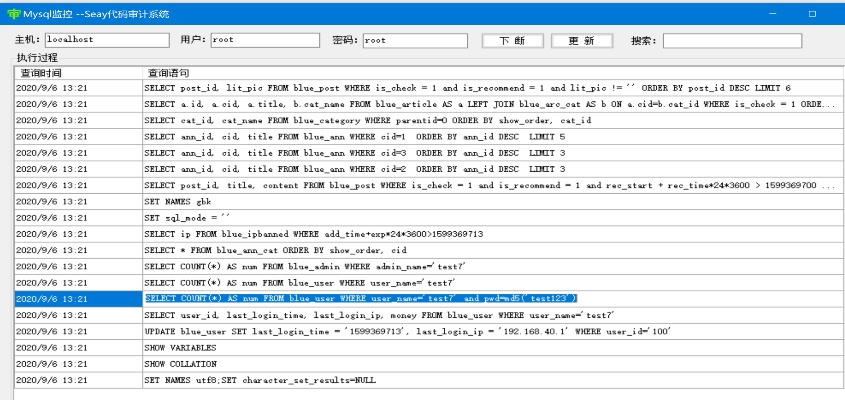845x400 pixels.
Task: Maximize the Mysql监控 window
Action: [x=812, y=14]
